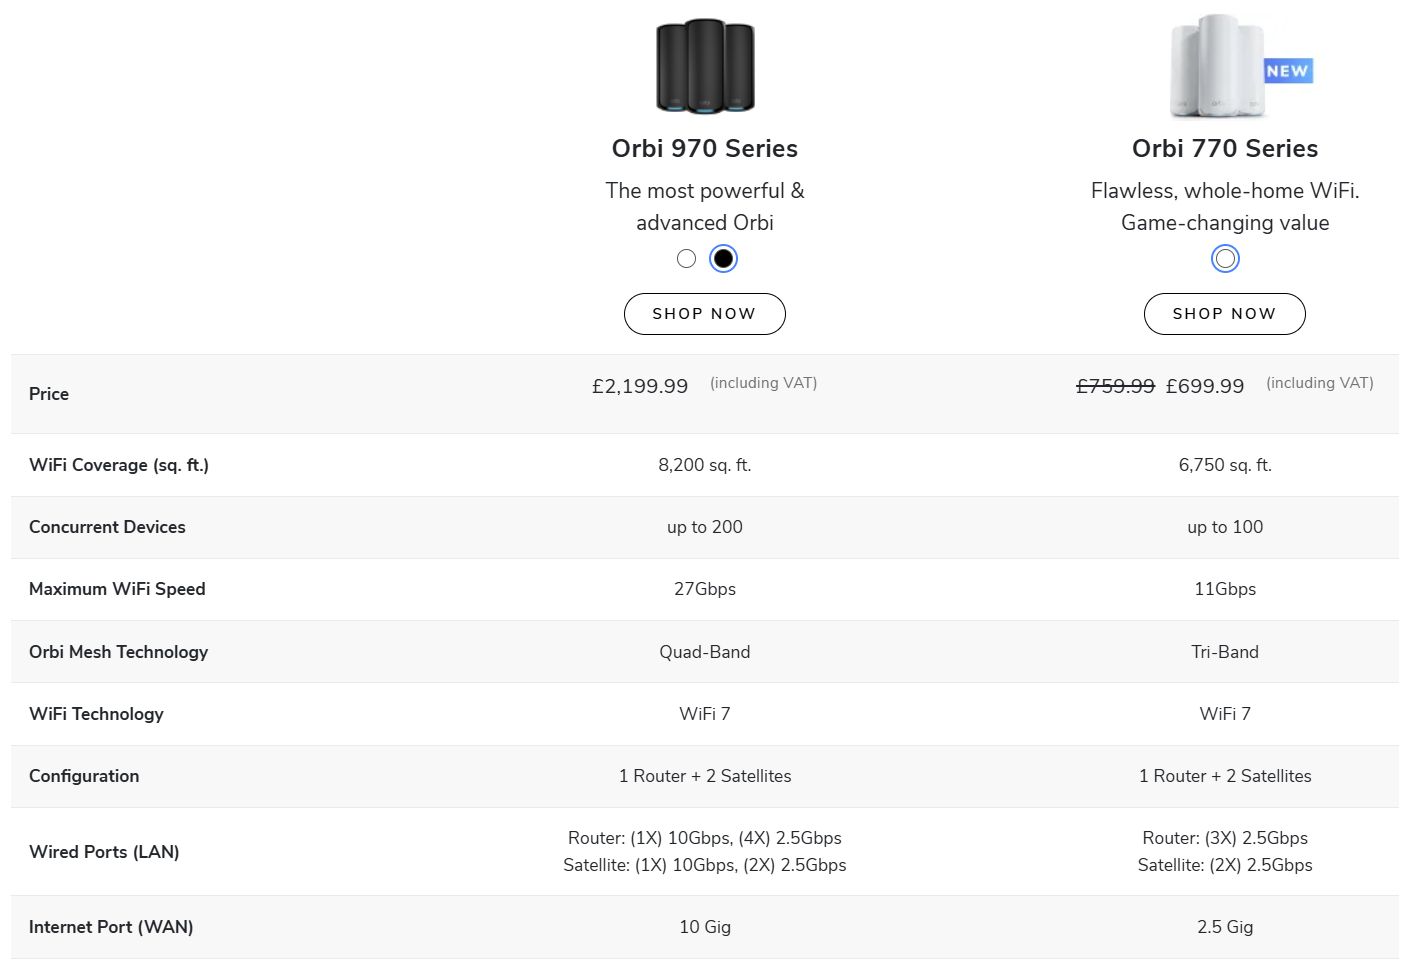The width and height of the screenshot is (1402, 968).
Task: Click the Wired Ports (LAN) row label
Action: tap(104, 852)
